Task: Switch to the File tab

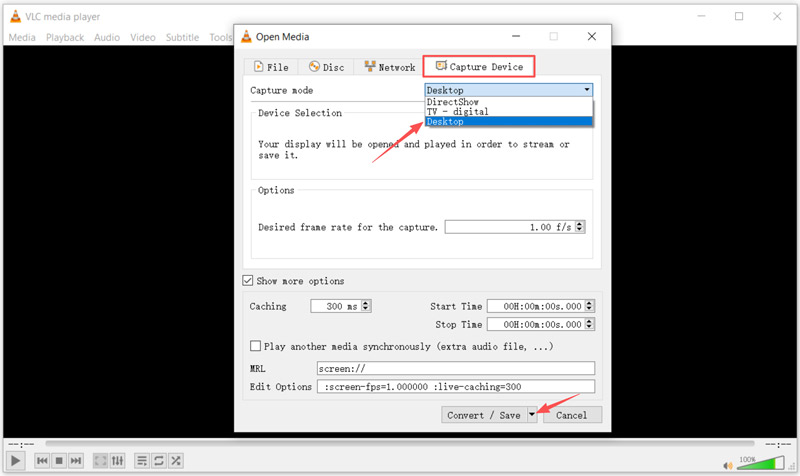Action: (x=271, y=67)
